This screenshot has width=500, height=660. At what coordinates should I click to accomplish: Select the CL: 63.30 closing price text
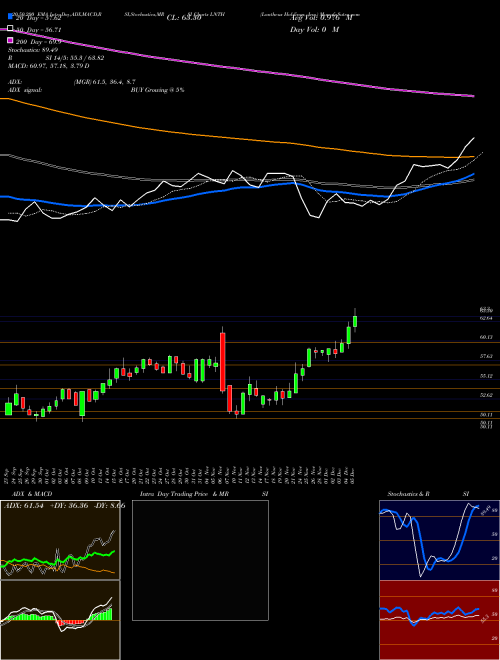point(184,18)
